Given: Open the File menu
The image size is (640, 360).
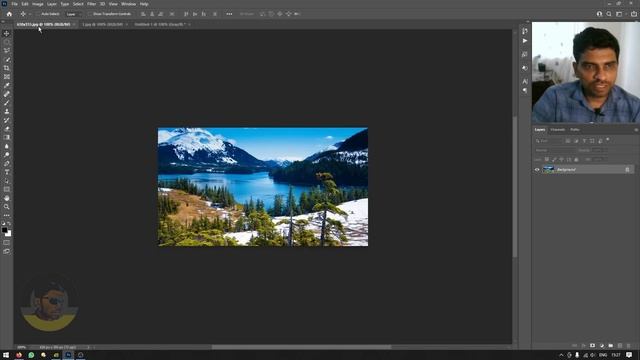Looking at the screenshot, I should click(14, 4).
